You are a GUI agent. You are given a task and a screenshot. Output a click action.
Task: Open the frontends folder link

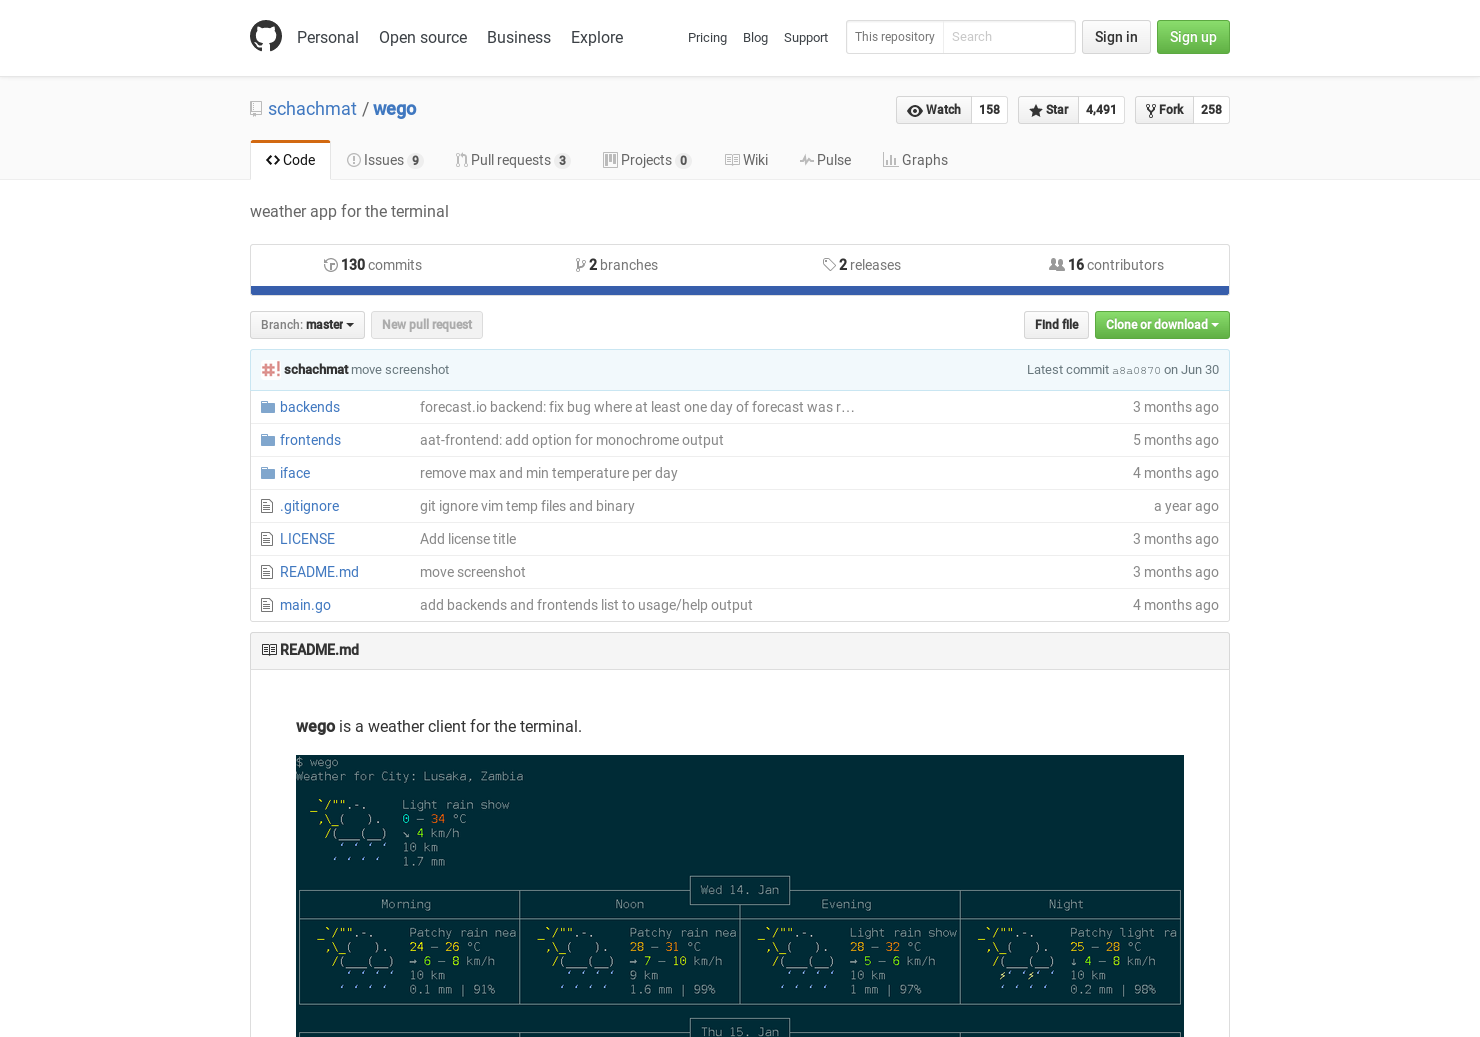pos(310,440)
